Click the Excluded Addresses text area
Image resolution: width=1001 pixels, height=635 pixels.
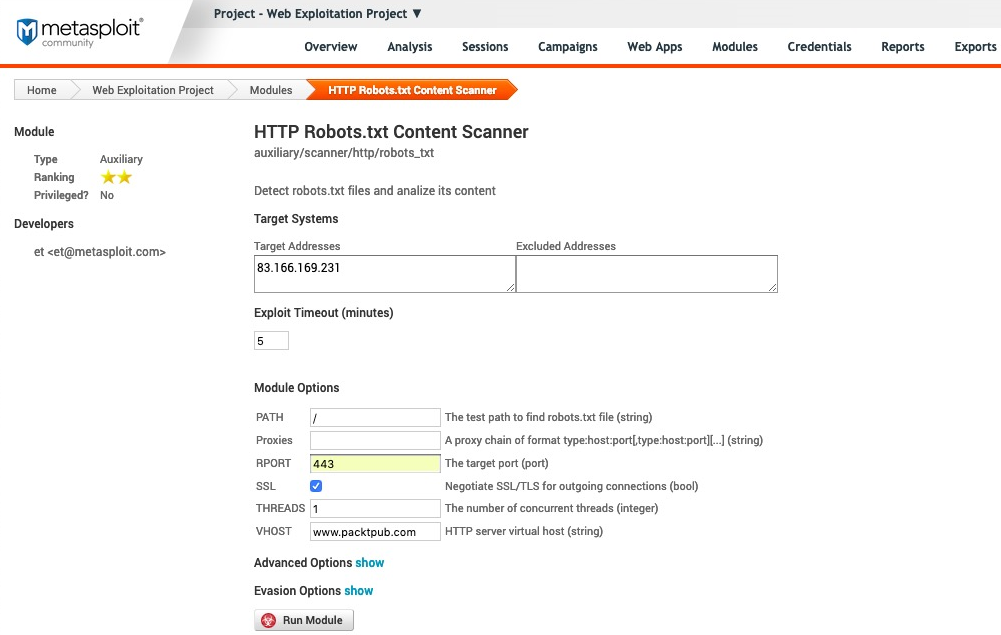click(x=646, y=274)
